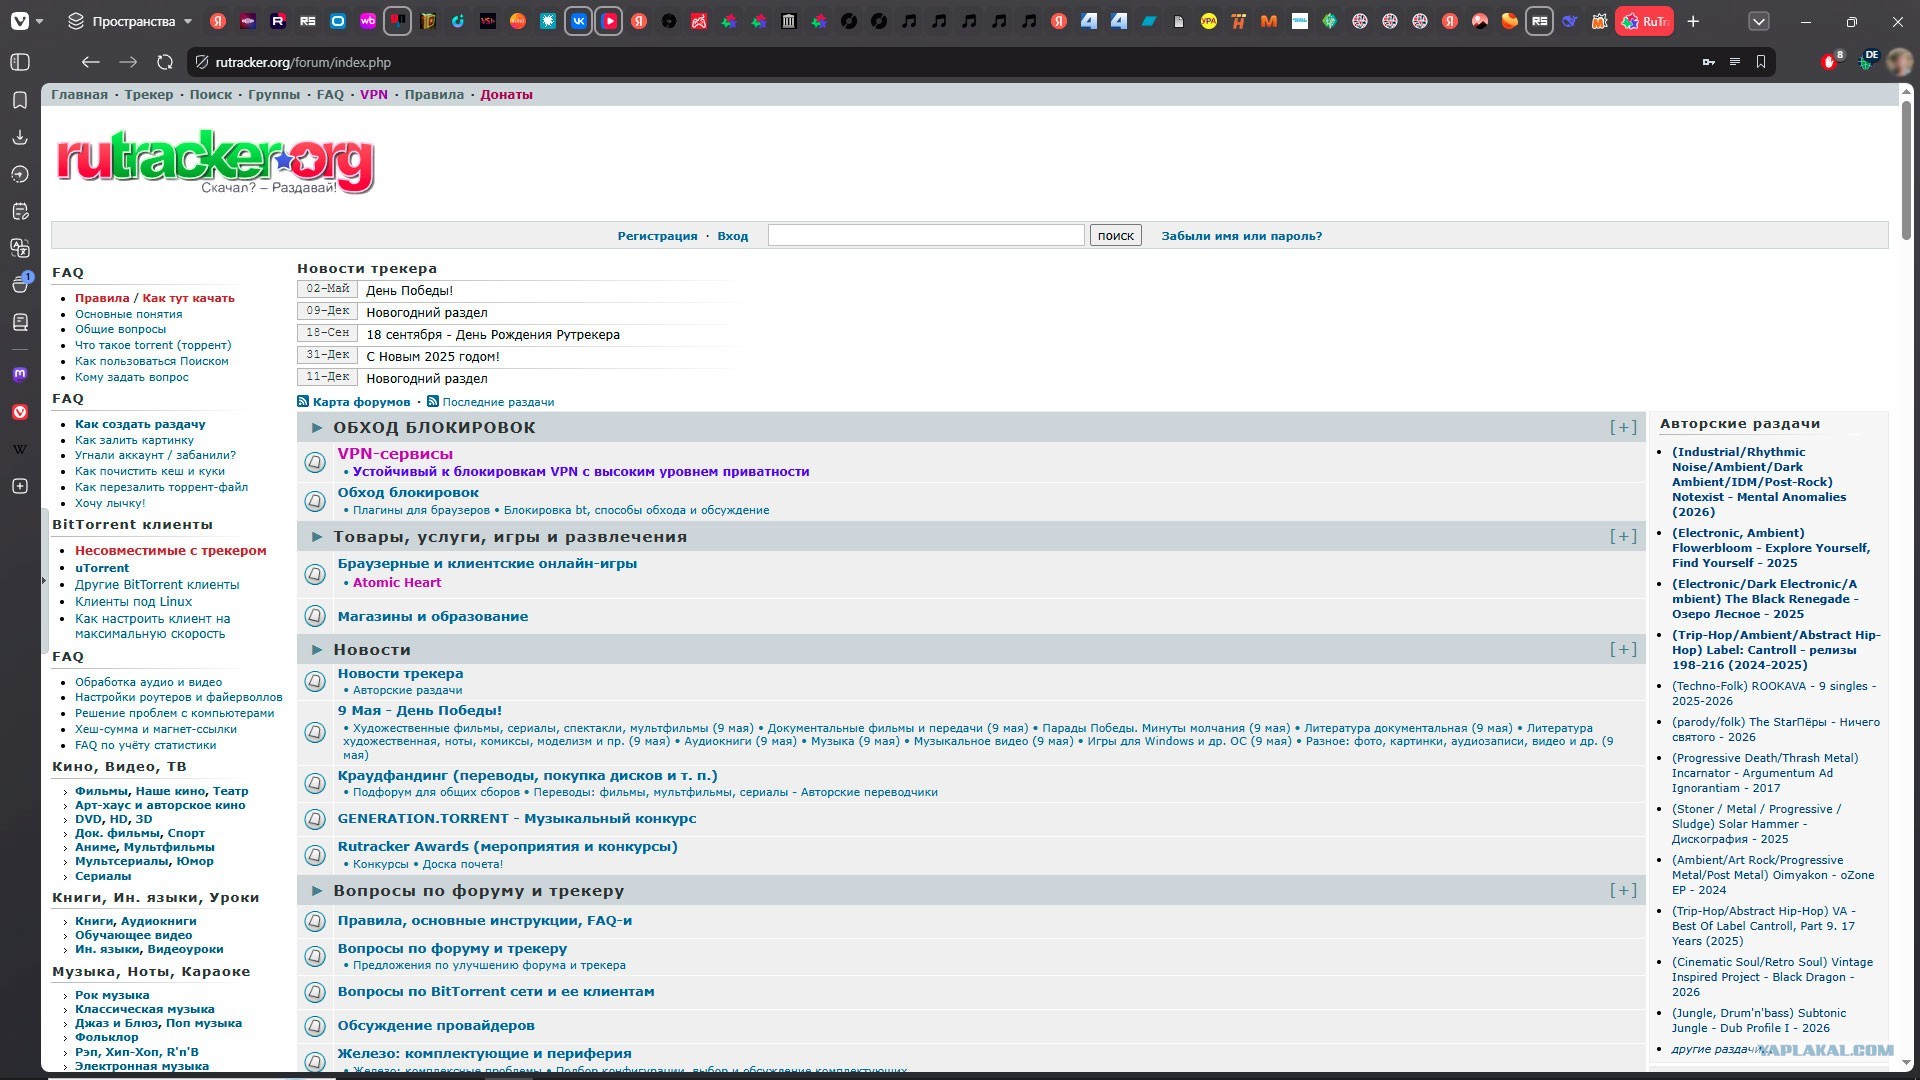Open День Победы! tracker news item
Screen dimensions: 1920x1080
click(410, 291)
